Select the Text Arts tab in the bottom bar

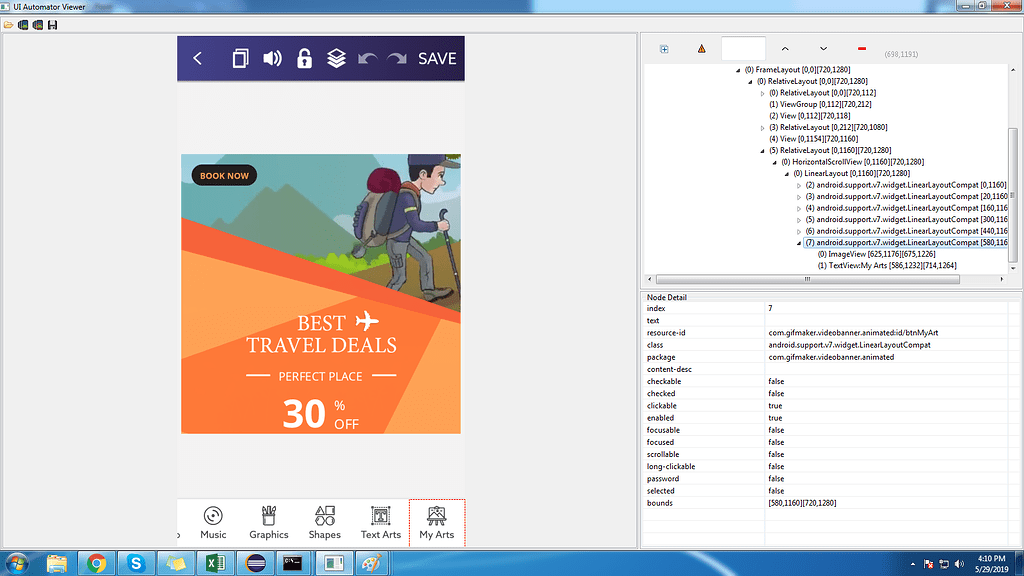coord(381,523)
